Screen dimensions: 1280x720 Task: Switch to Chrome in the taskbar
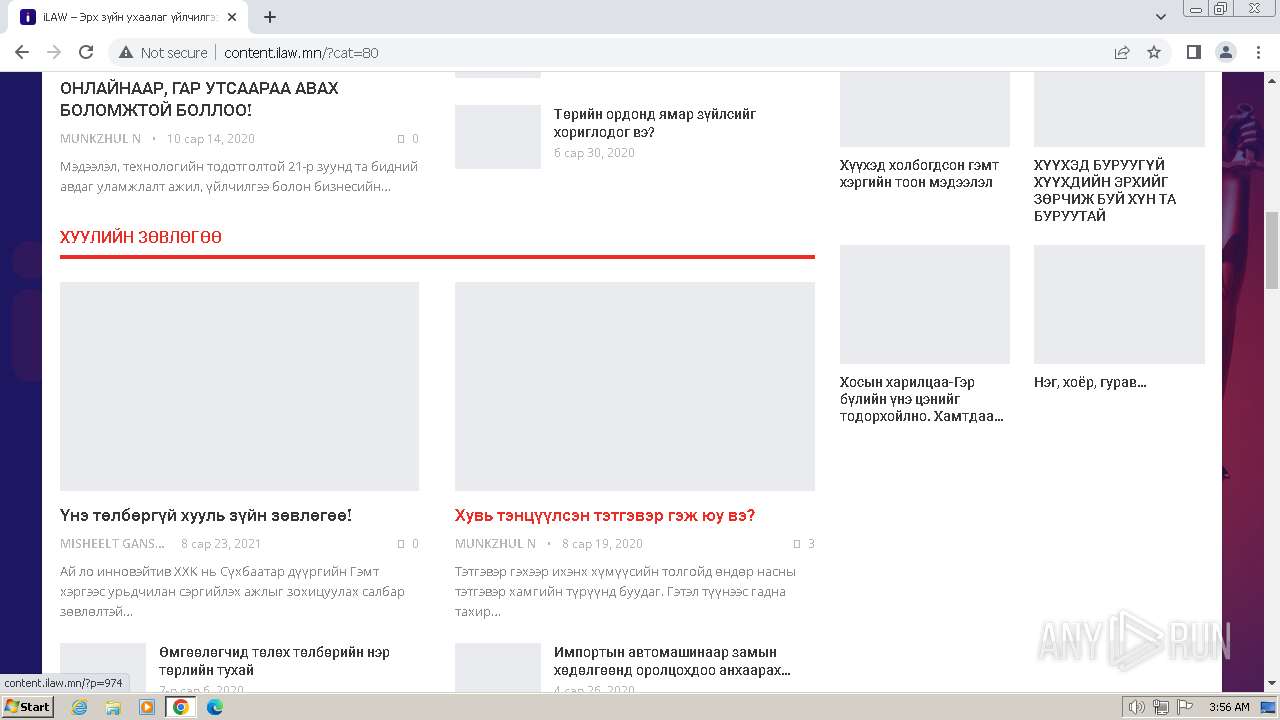[181, 707]
